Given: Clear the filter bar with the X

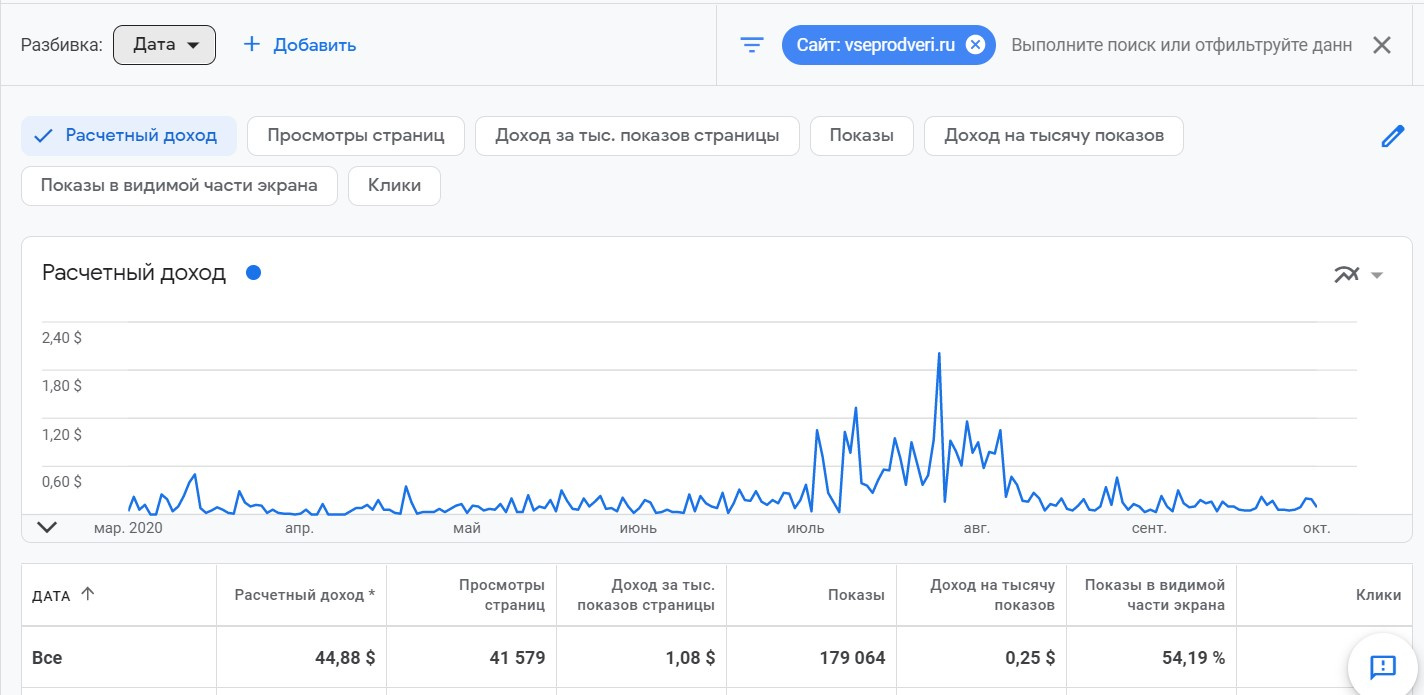Looking at the screenshot, I should tap(1381, 45).
